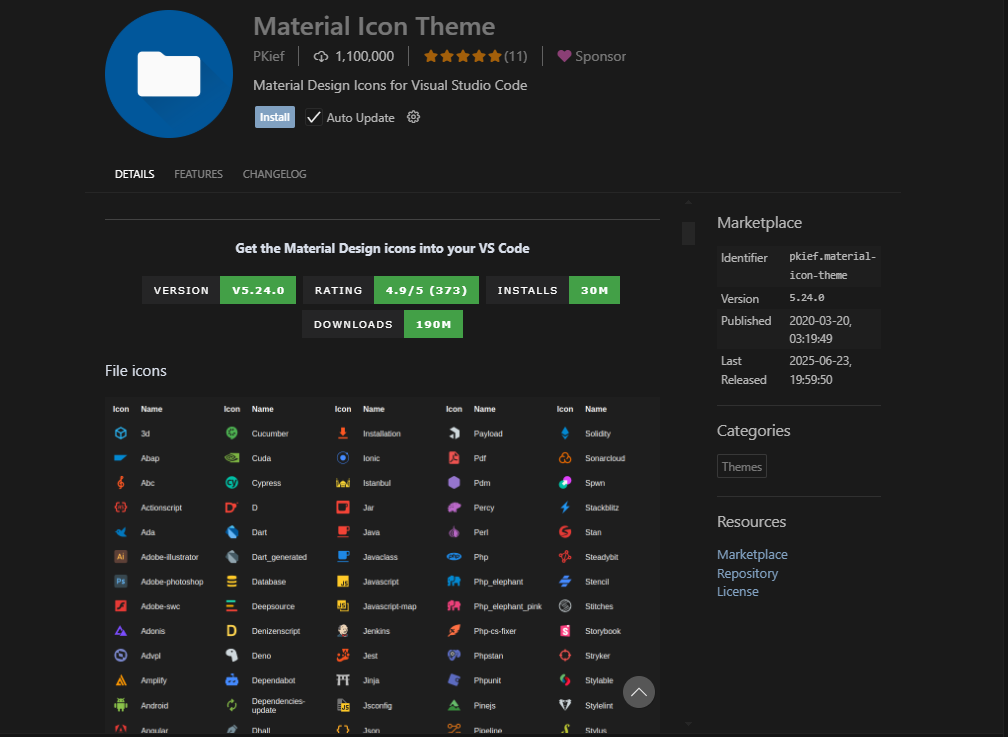
Task: Click the 1,100,000 install count
Action: [364, 57]
